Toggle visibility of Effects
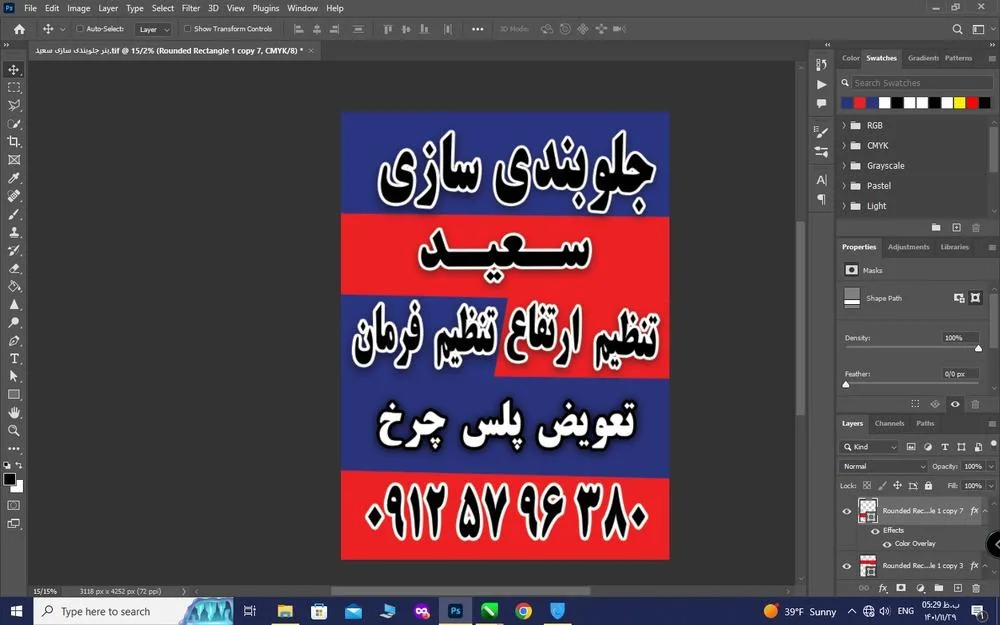Viewport: 1000px width, 625px height. [x=875, y=531]
